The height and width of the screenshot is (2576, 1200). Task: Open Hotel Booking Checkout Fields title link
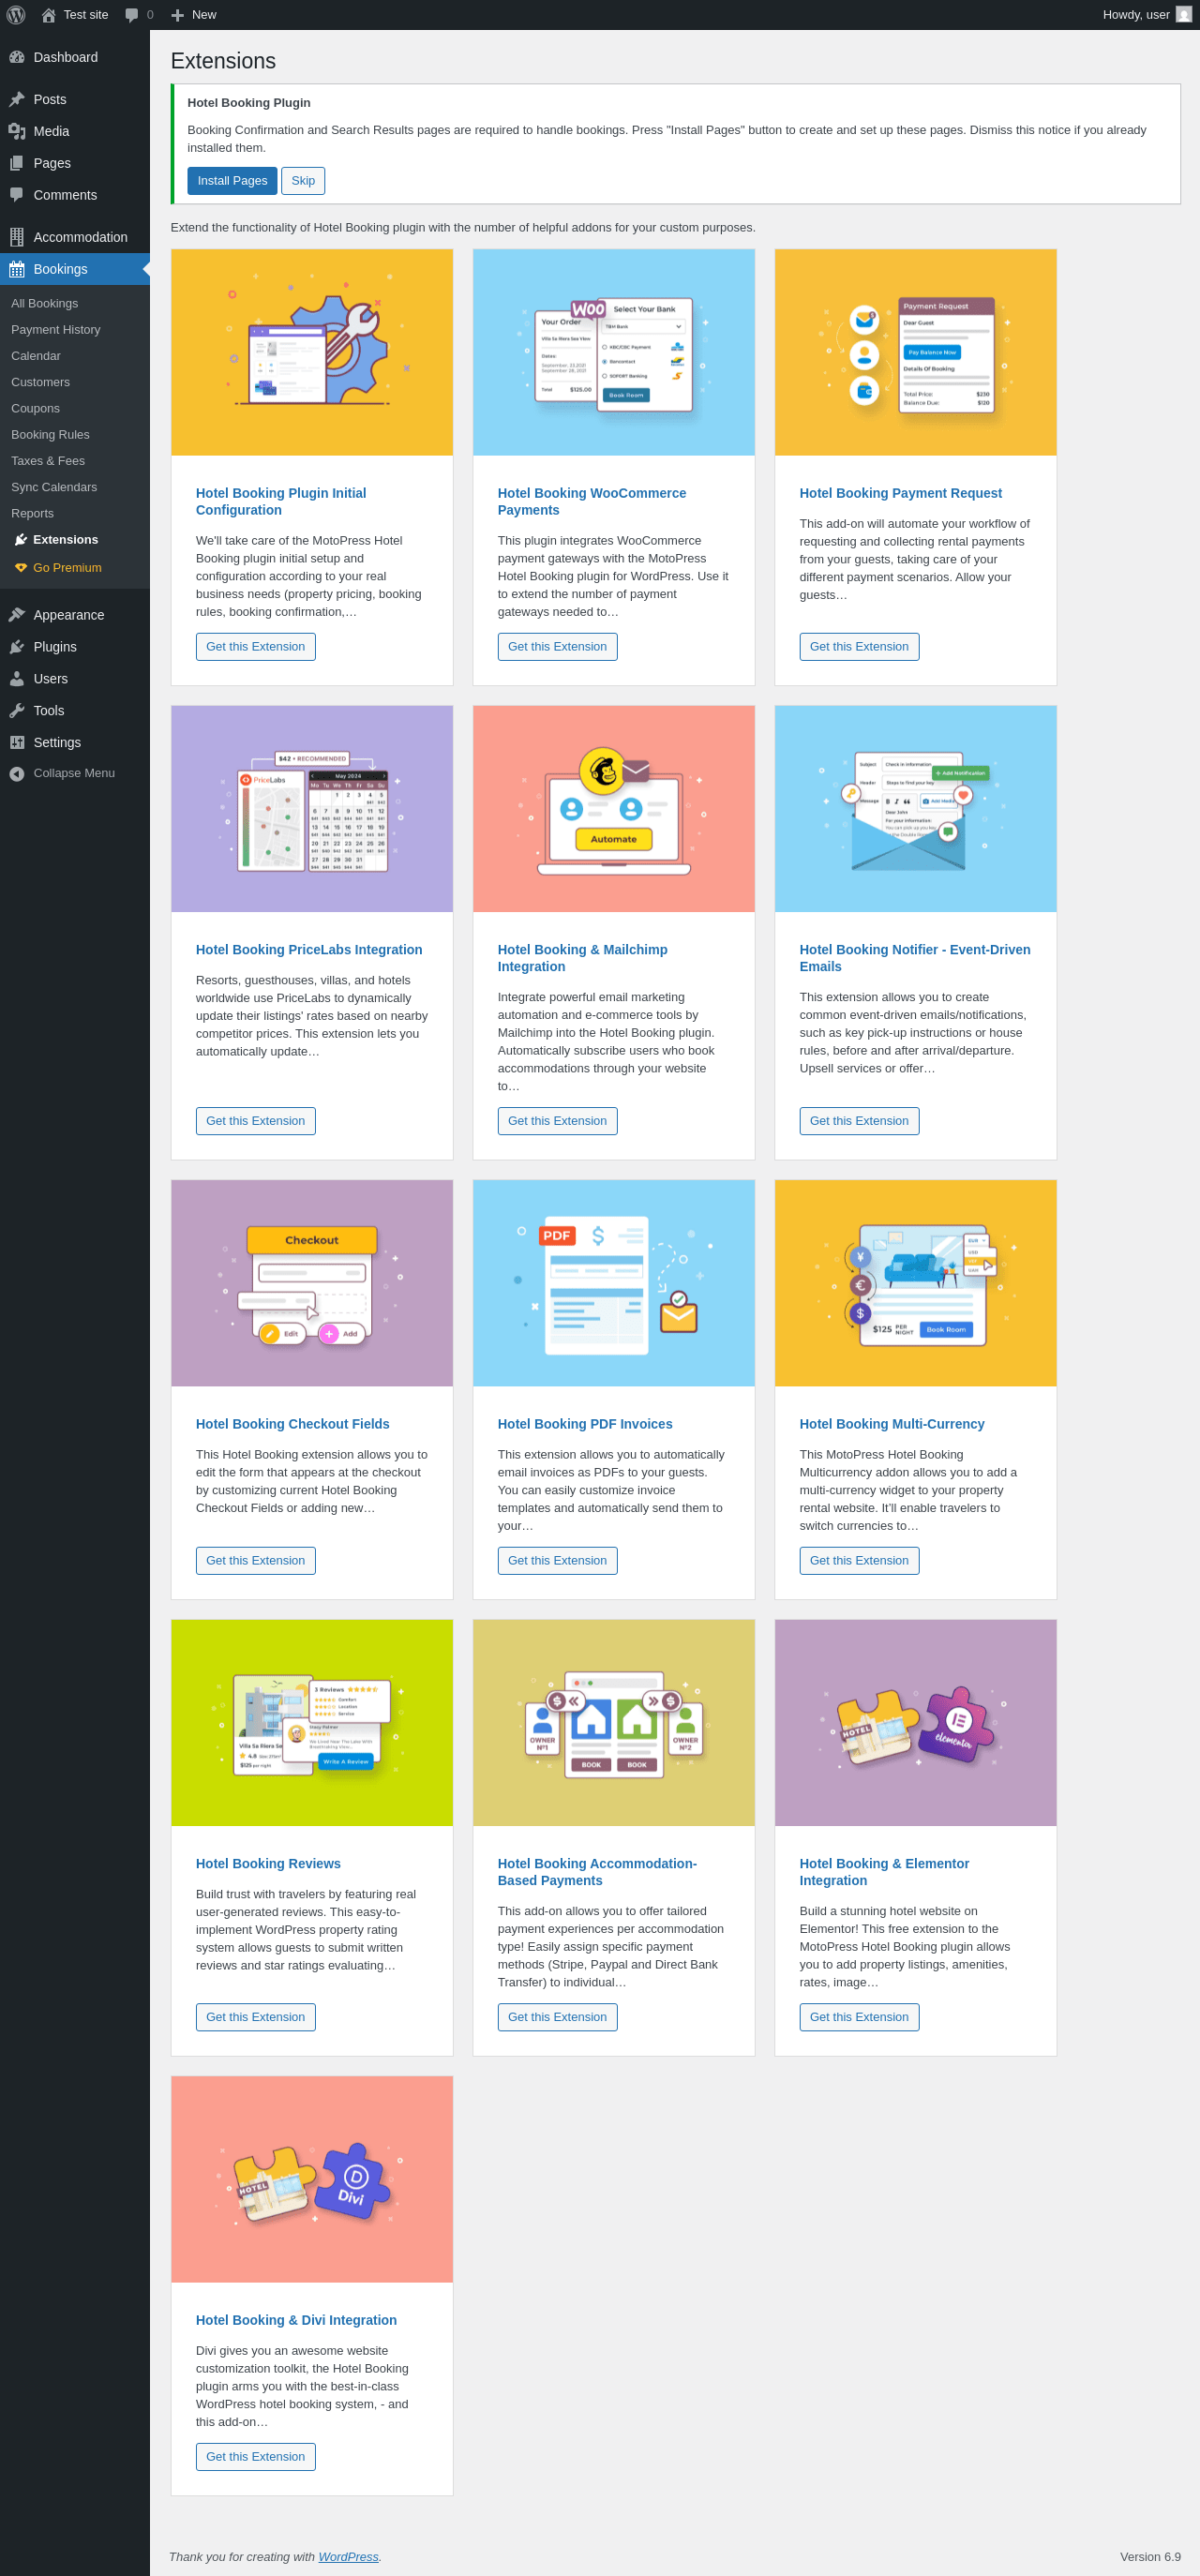292,1424
